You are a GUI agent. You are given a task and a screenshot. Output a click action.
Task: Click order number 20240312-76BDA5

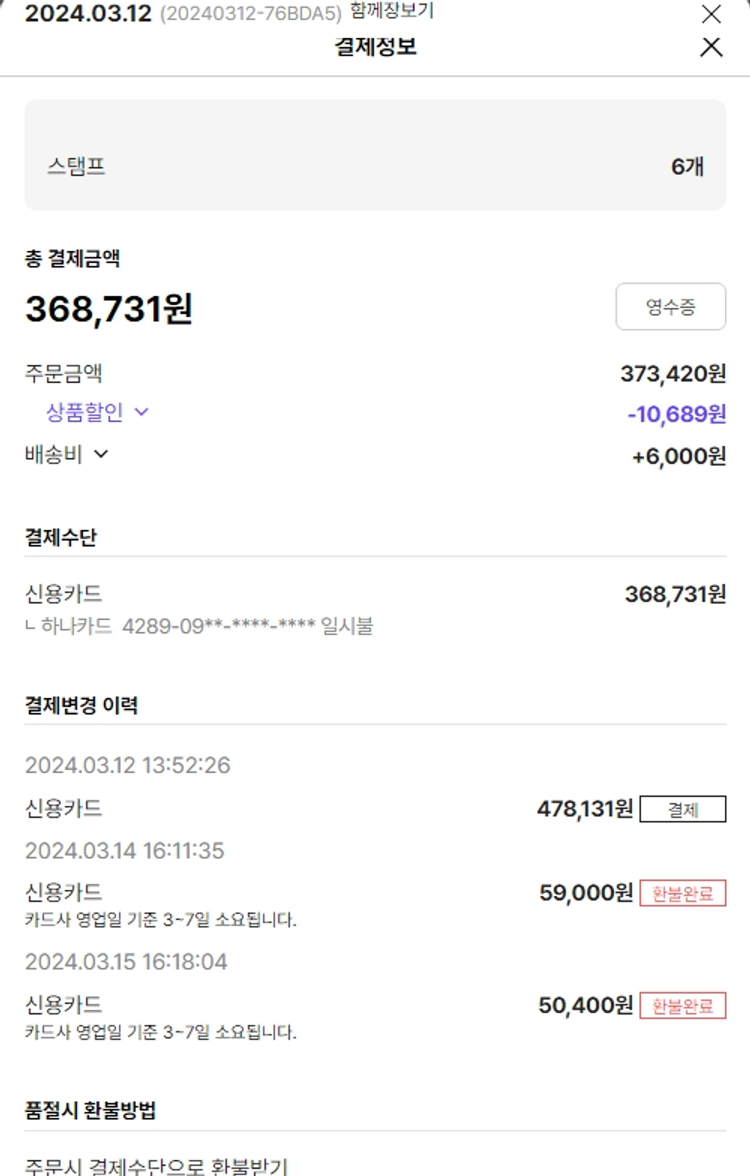point(250,15)
